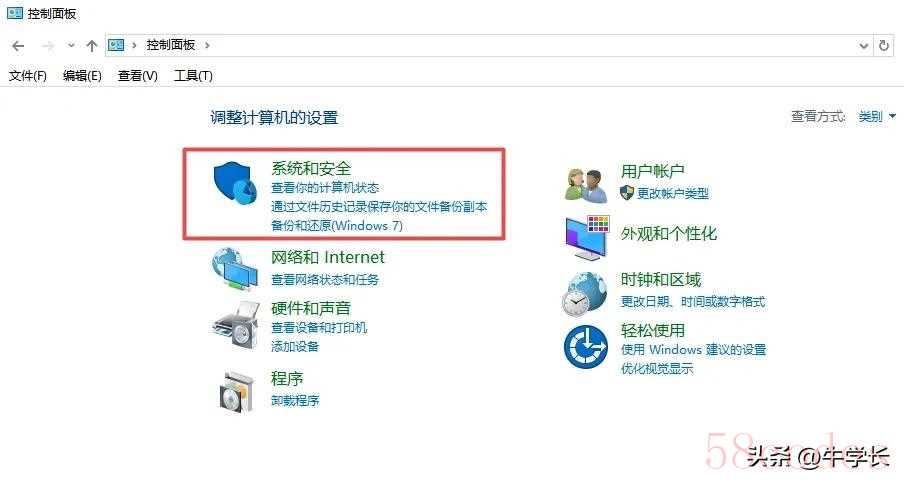Click the Network and Internet globe icon
904x482 pixels.
coord(234,269)
